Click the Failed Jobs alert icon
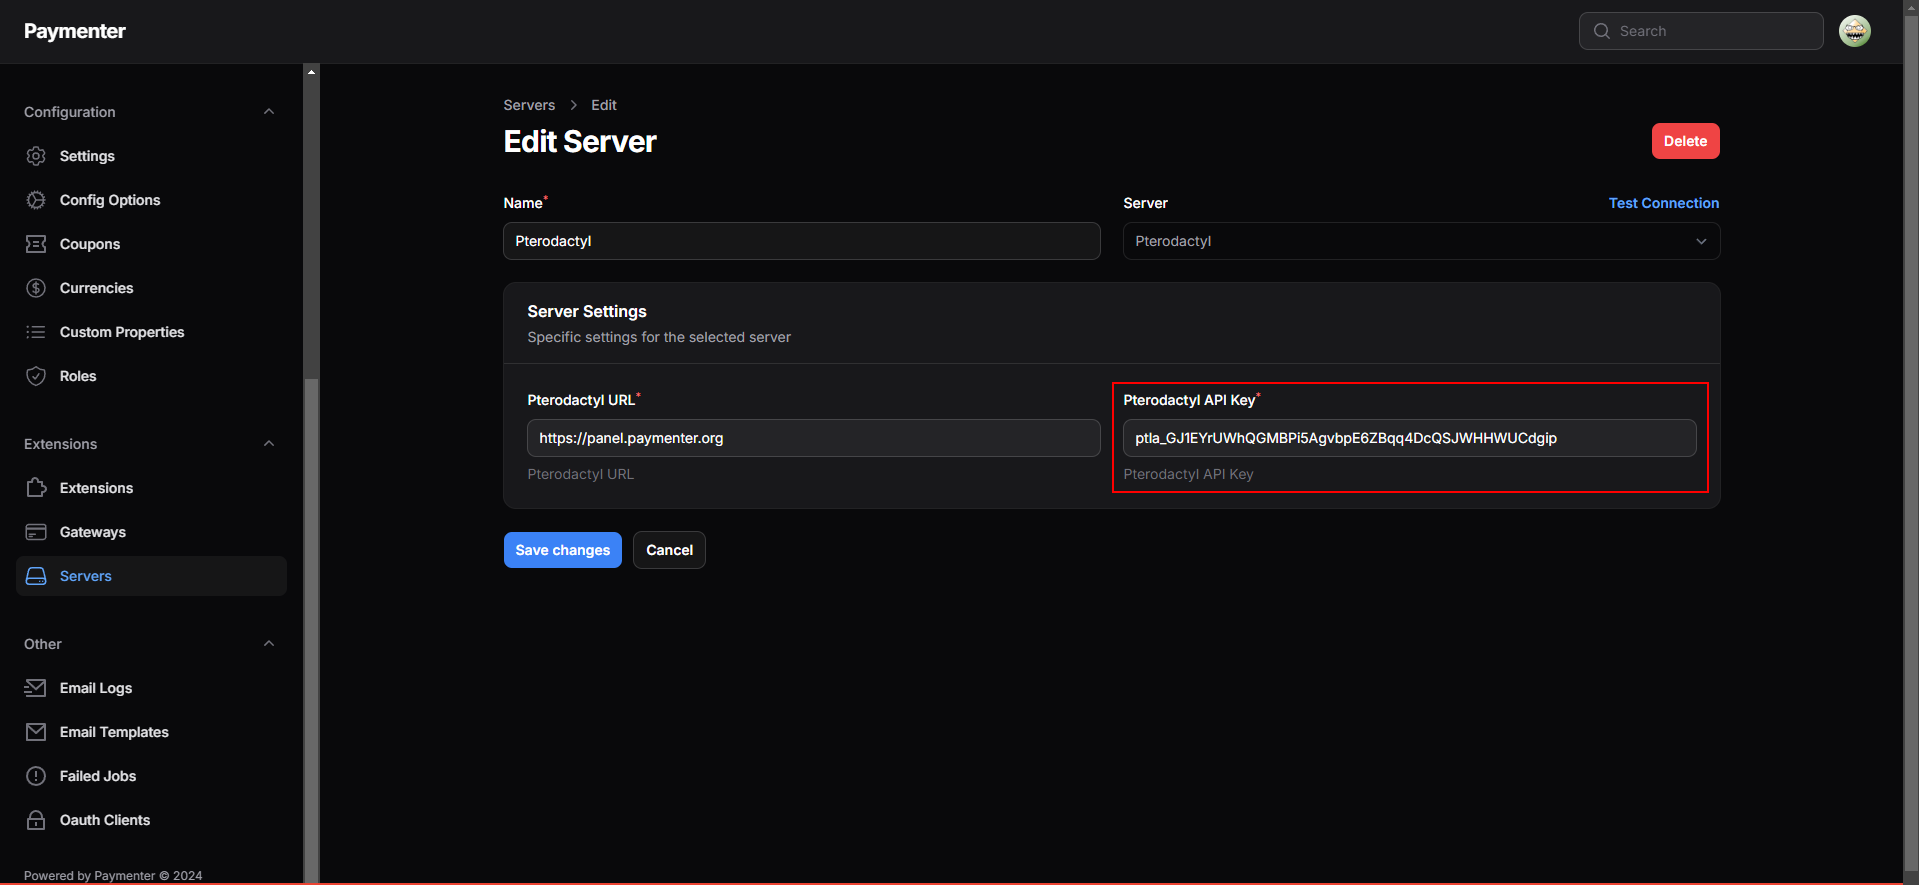The height and width of the screenshot is (885, 1919). (x=36, y=776)
